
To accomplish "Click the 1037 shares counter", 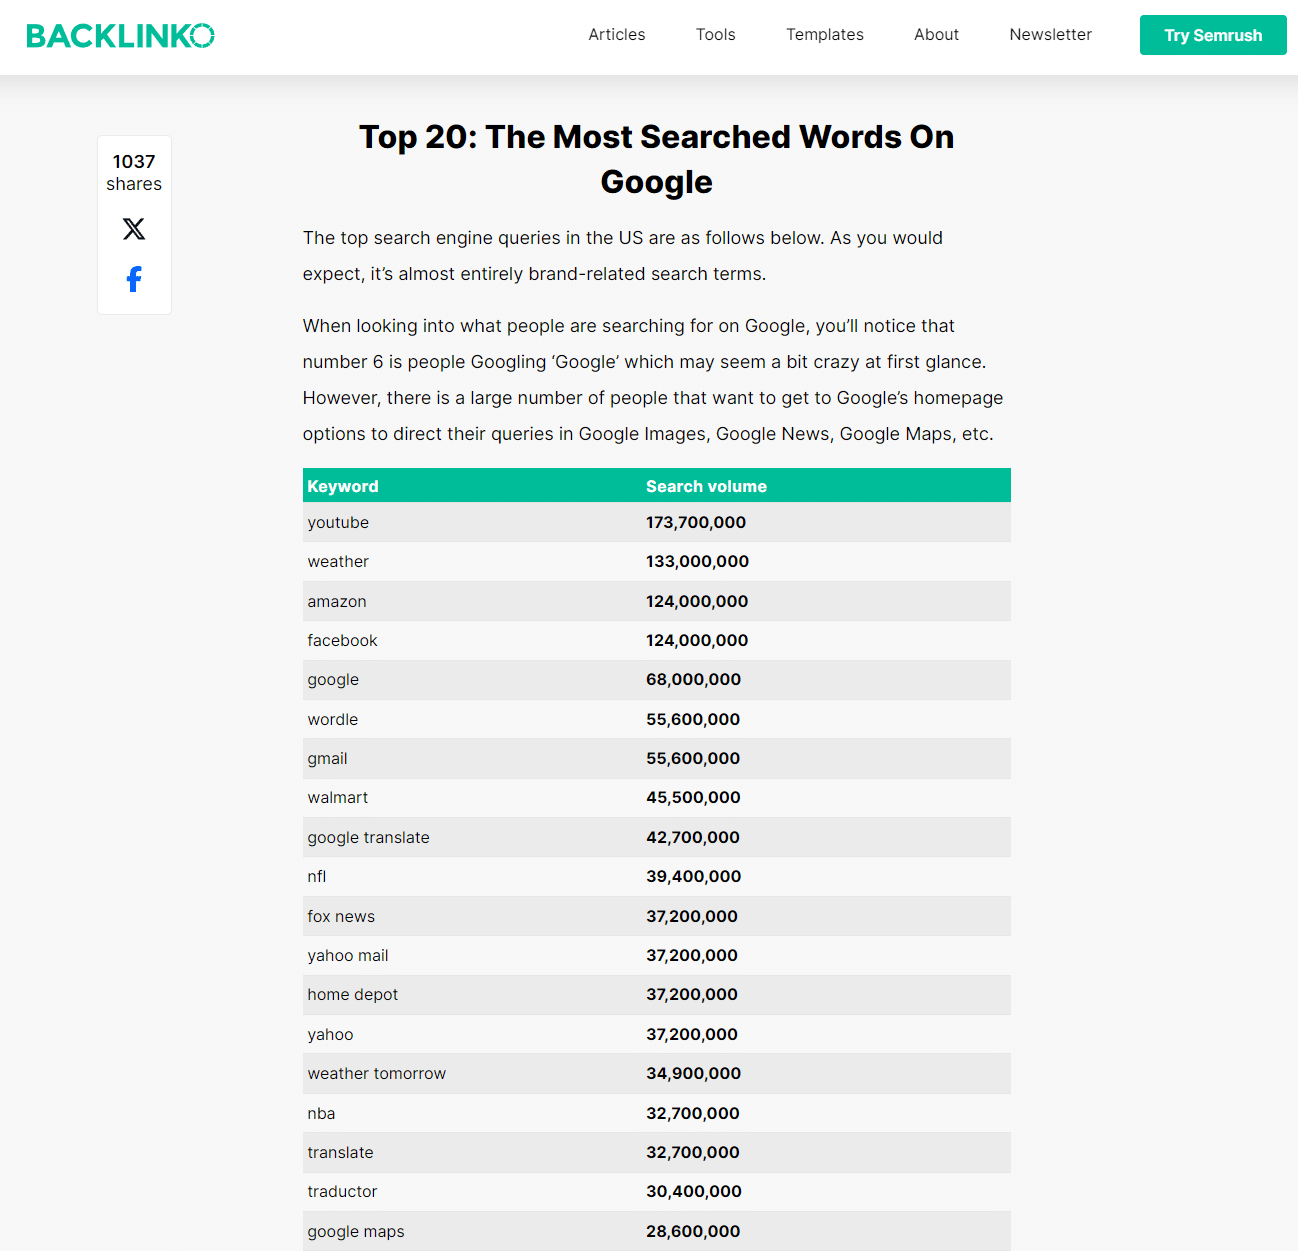I will point(134,172).
